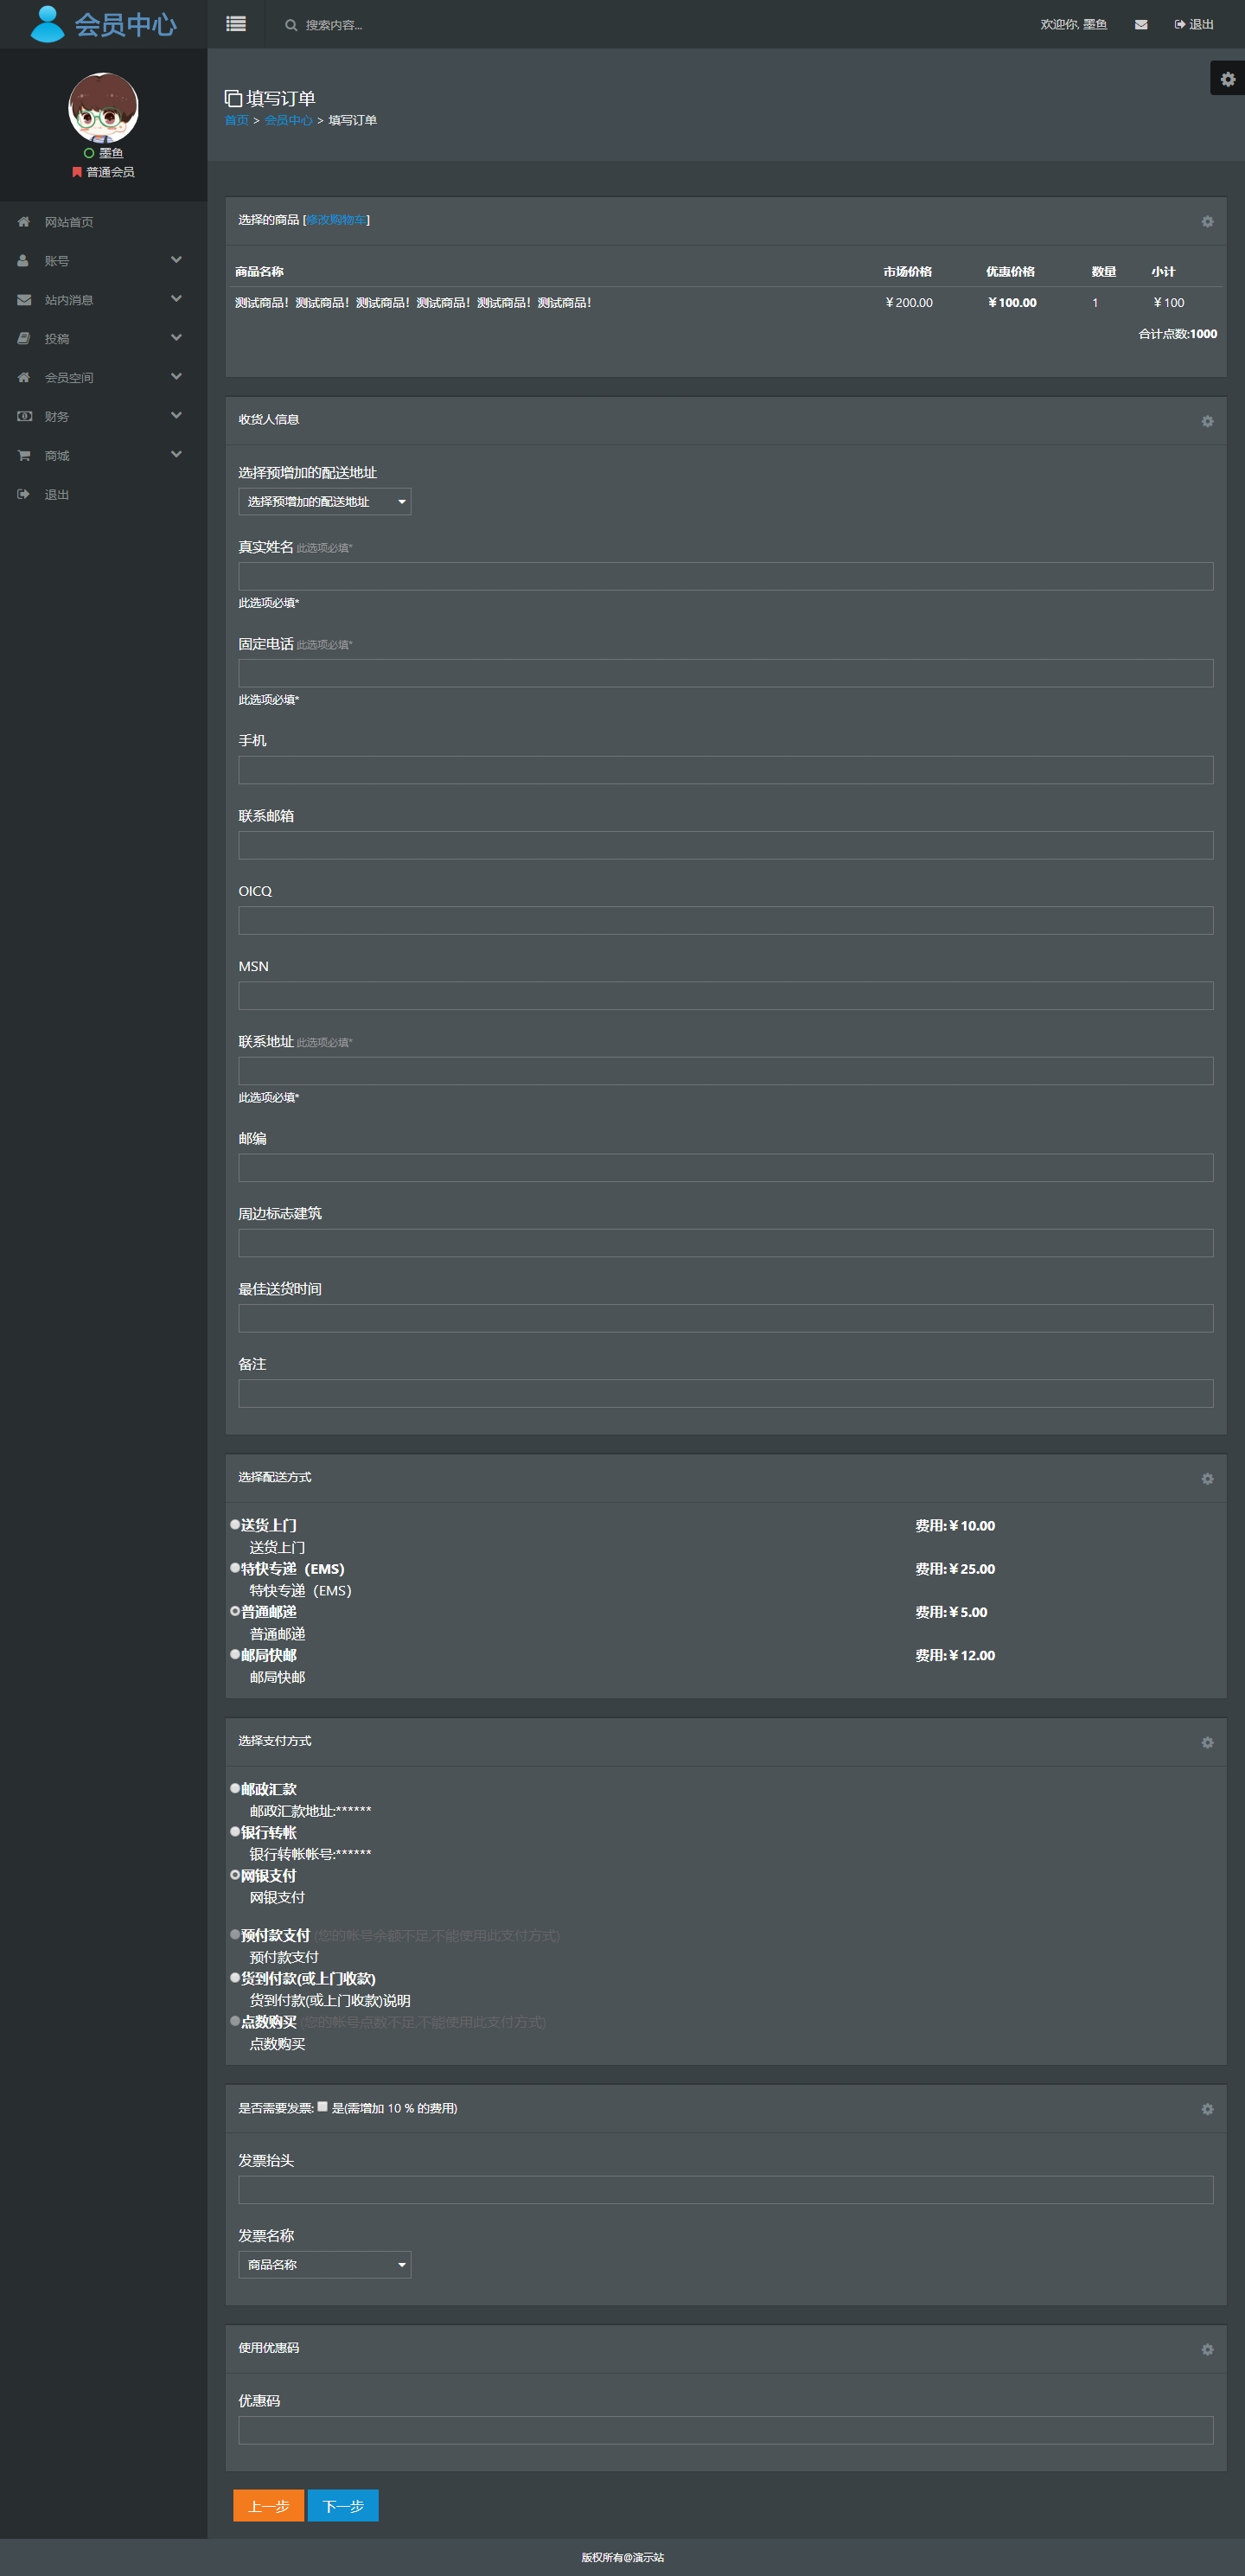The image size is (1245, 2576).
Task: Click book icon beside 投稿
Action: (24, 339)
